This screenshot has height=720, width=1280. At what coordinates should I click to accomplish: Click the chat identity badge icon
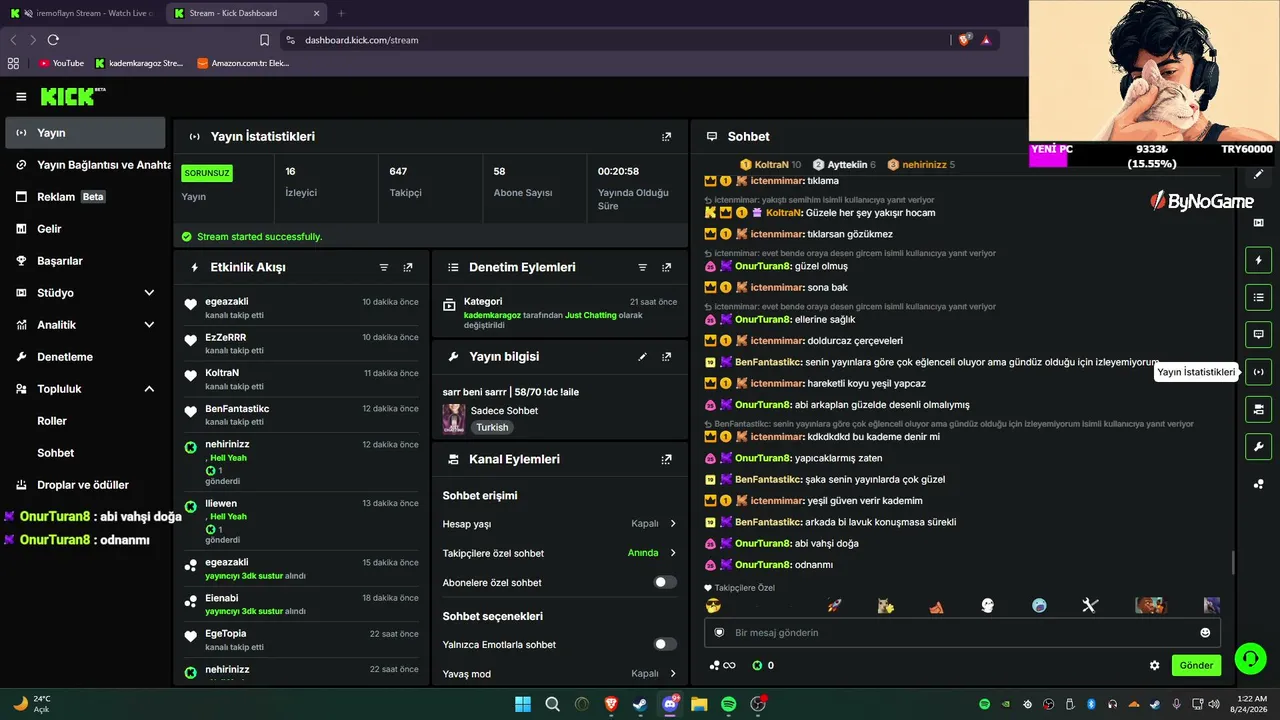[x=718, y=633]
